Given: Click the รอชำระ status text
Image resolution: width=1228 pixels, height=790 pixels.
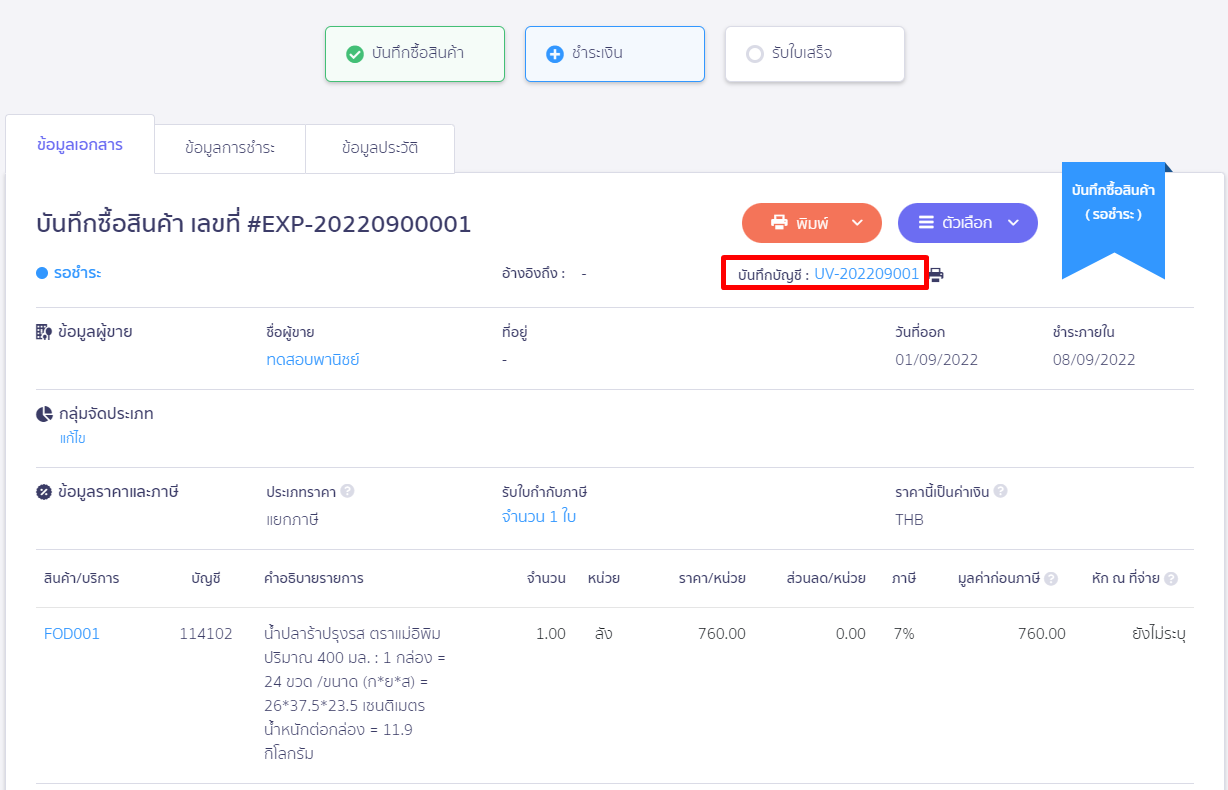Looking at the screenshot, I should 78,273.
